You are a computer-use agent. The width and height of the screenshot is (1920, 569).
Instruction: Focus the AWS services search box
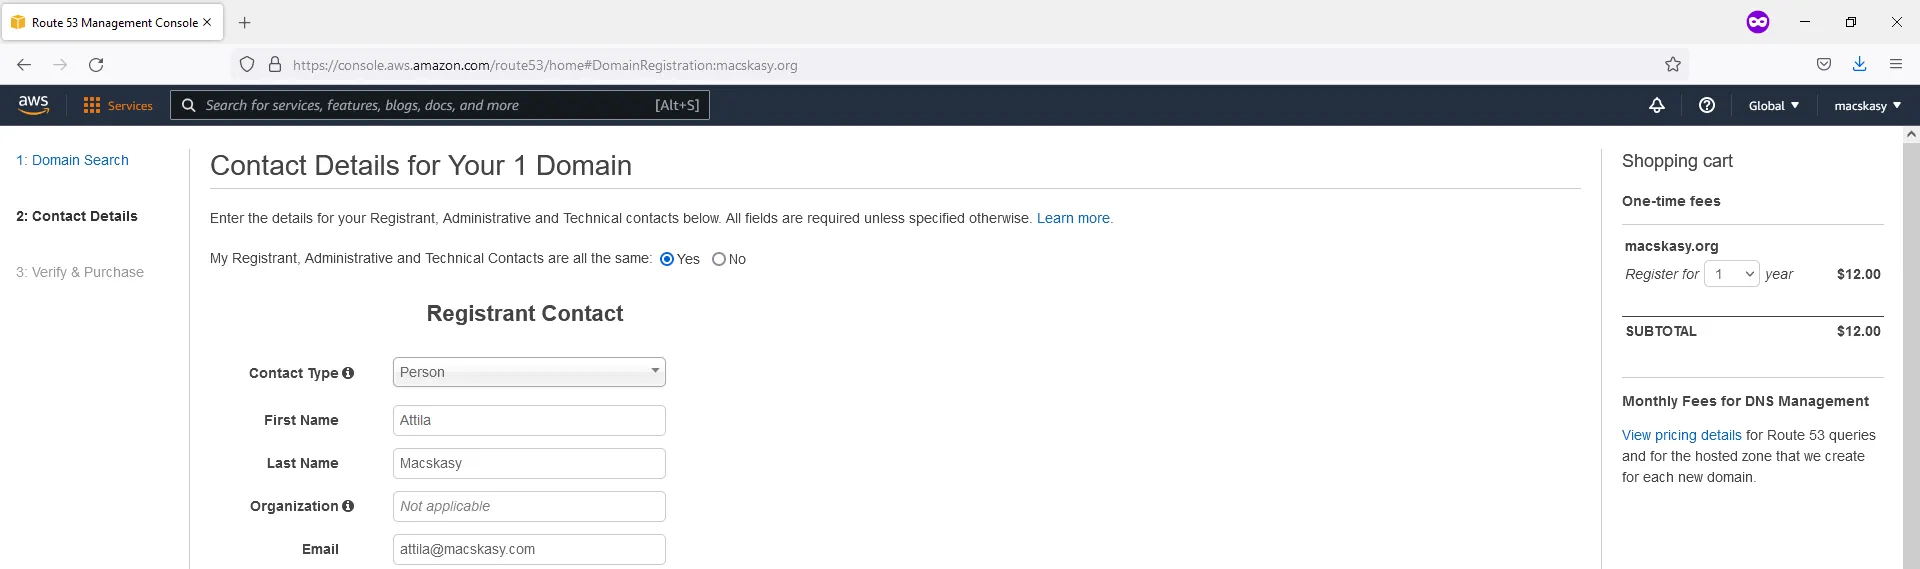tap(440, 105)
